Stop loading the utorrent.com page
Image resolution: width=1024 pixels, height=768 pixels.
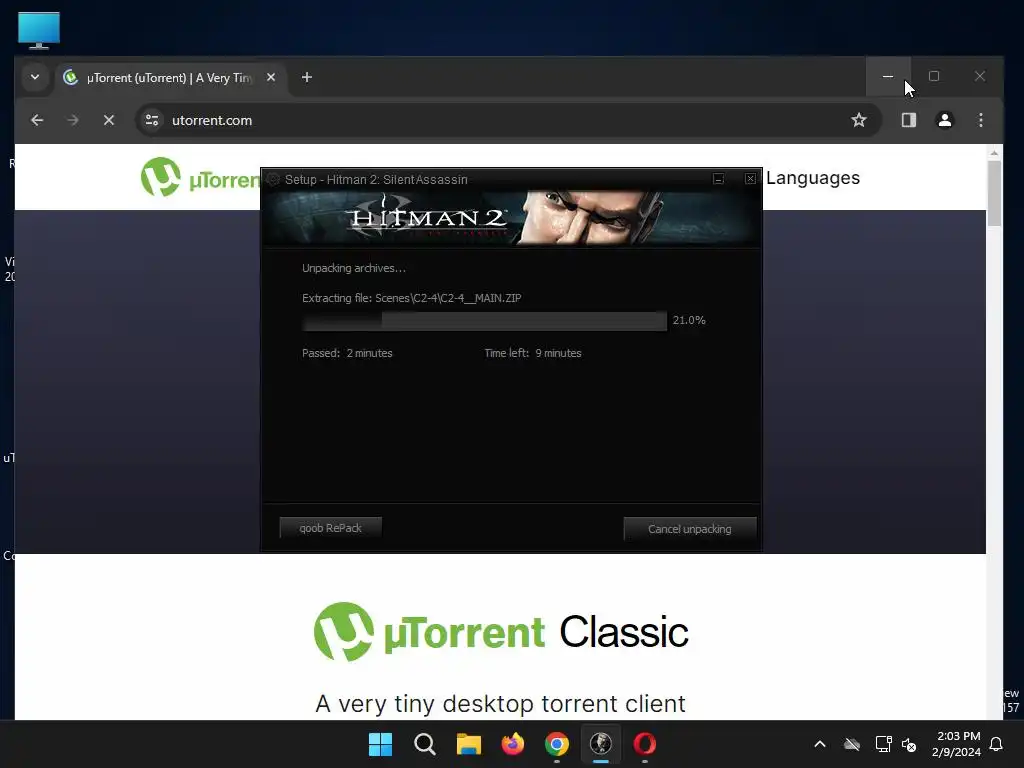(108, 120)
